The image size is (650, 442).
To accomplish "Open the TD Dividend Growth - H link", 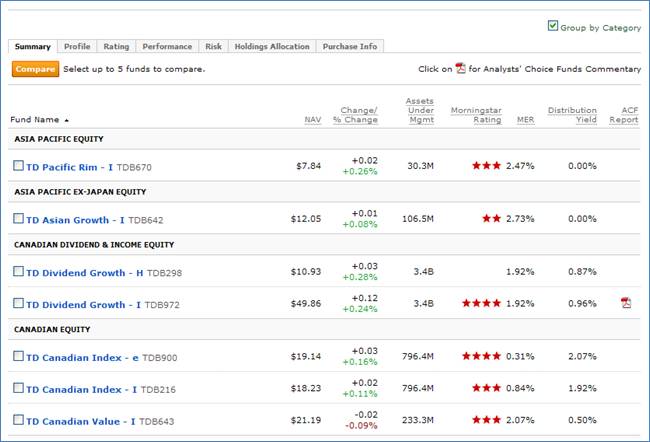I will [x=85, y=273].
